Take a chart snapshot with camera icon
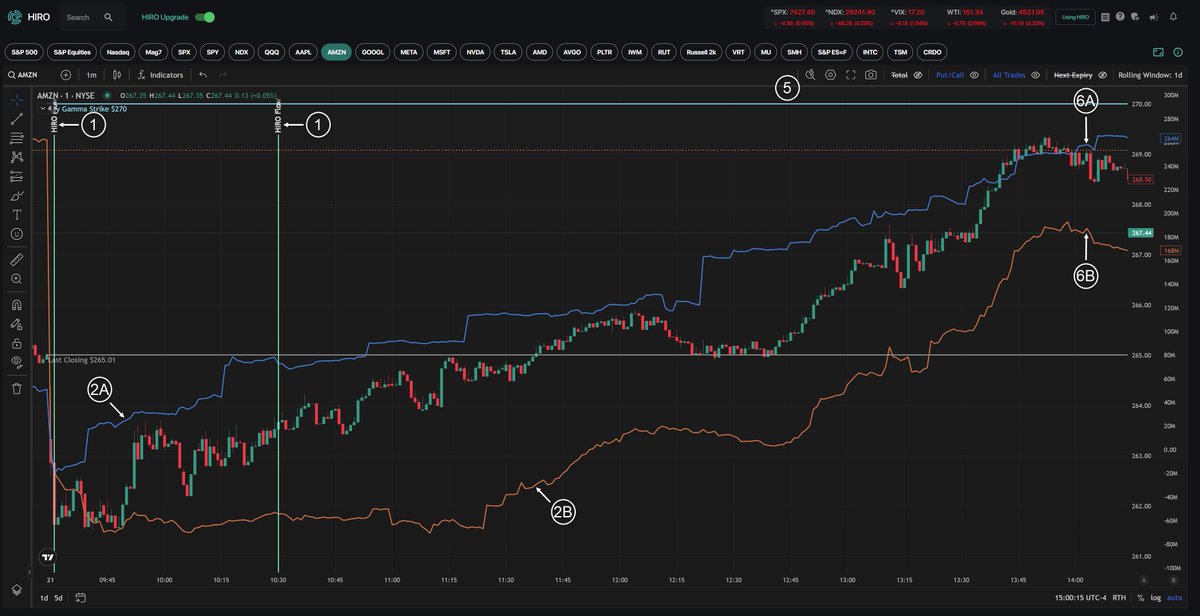This screenshot has width=1200, height=616. click(872, 75)
